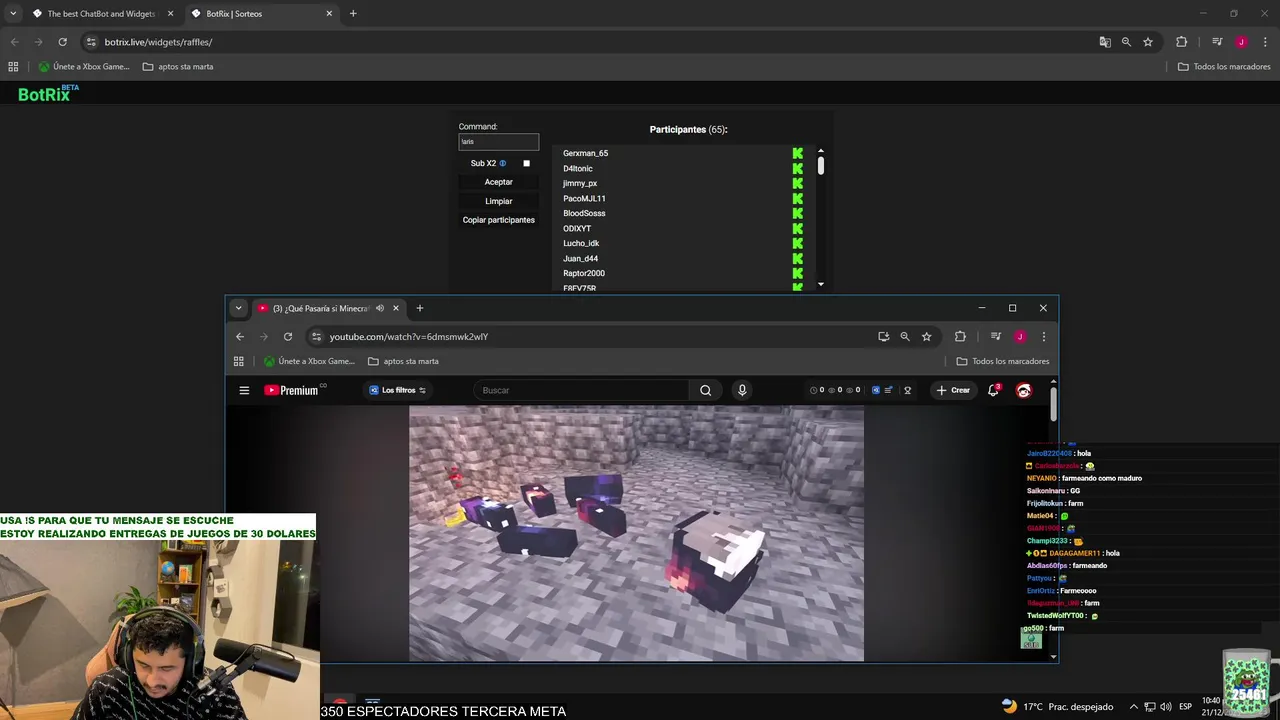The image size is (1280, 720).
Task: Open Extensions puzzle icon in BotRix window
Action: coord(1181,42)
